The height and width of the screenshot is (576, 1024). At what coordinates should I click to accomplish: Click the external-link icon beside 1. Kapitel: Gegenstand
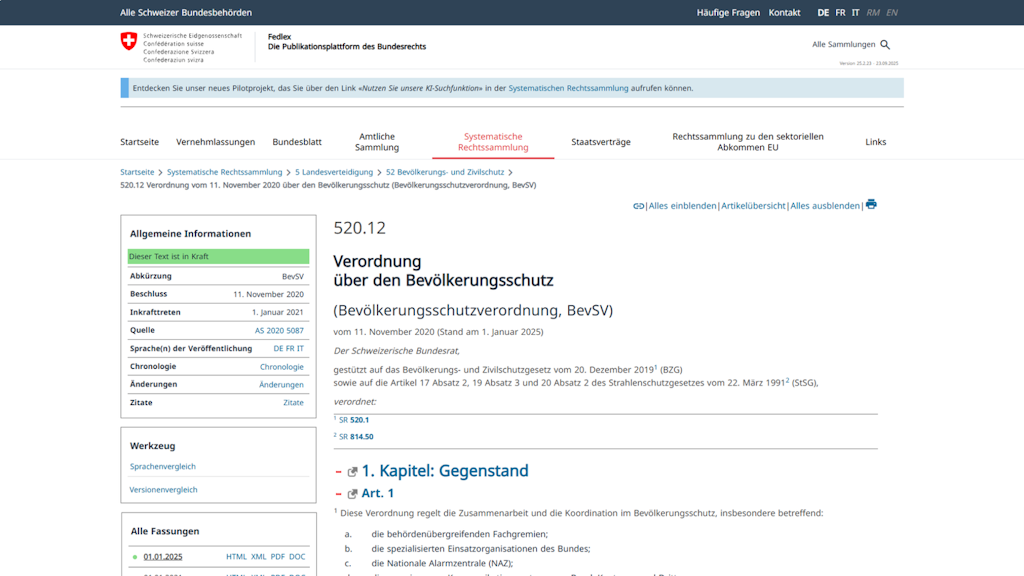[x=352, y=470]
